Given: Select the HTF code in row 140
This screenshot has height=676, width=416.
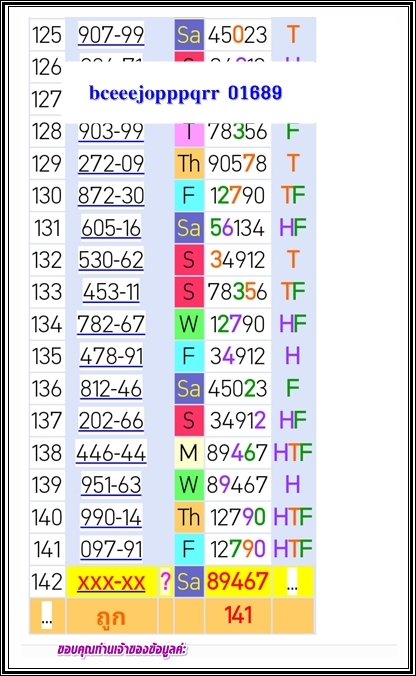Looking at the screenshot, I should [293, 516].
